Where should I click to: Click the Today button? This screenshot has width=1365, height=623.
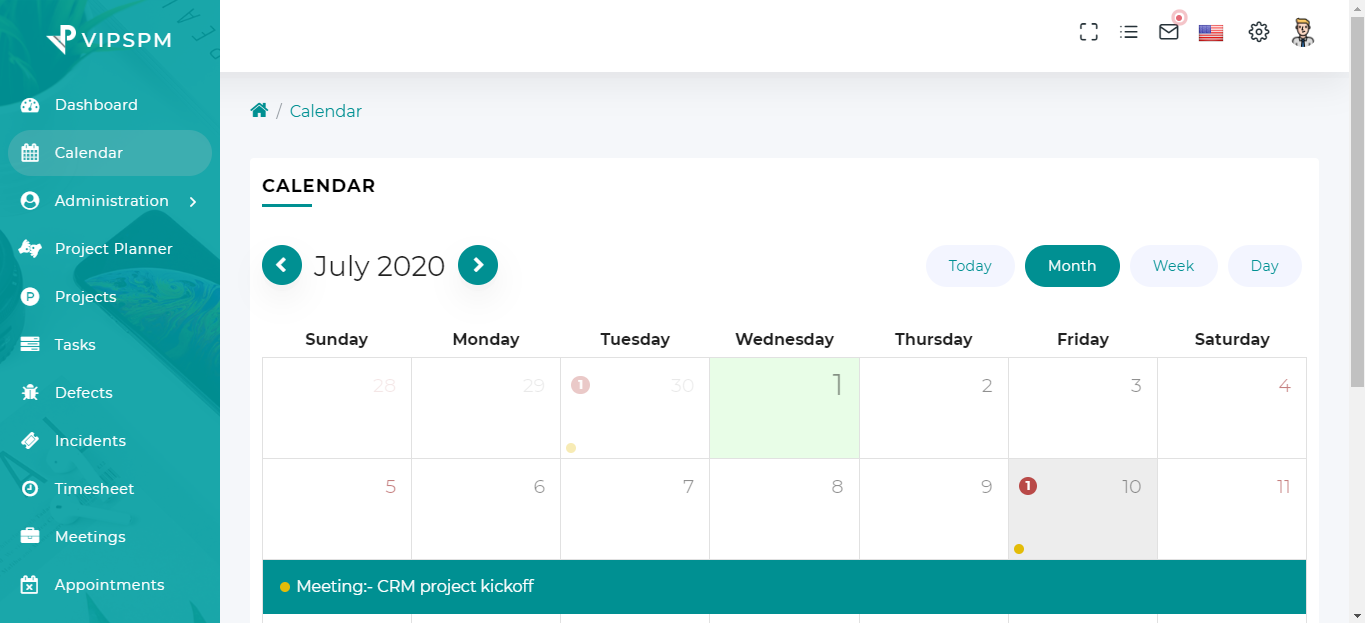pos(970,266)
